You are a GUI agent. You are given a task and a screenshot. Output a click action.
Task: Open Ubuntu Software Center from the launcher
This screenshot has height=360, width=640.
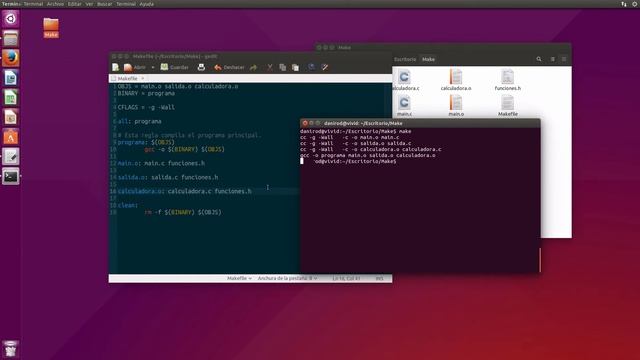pyautogui.click(x=11, y=137)
